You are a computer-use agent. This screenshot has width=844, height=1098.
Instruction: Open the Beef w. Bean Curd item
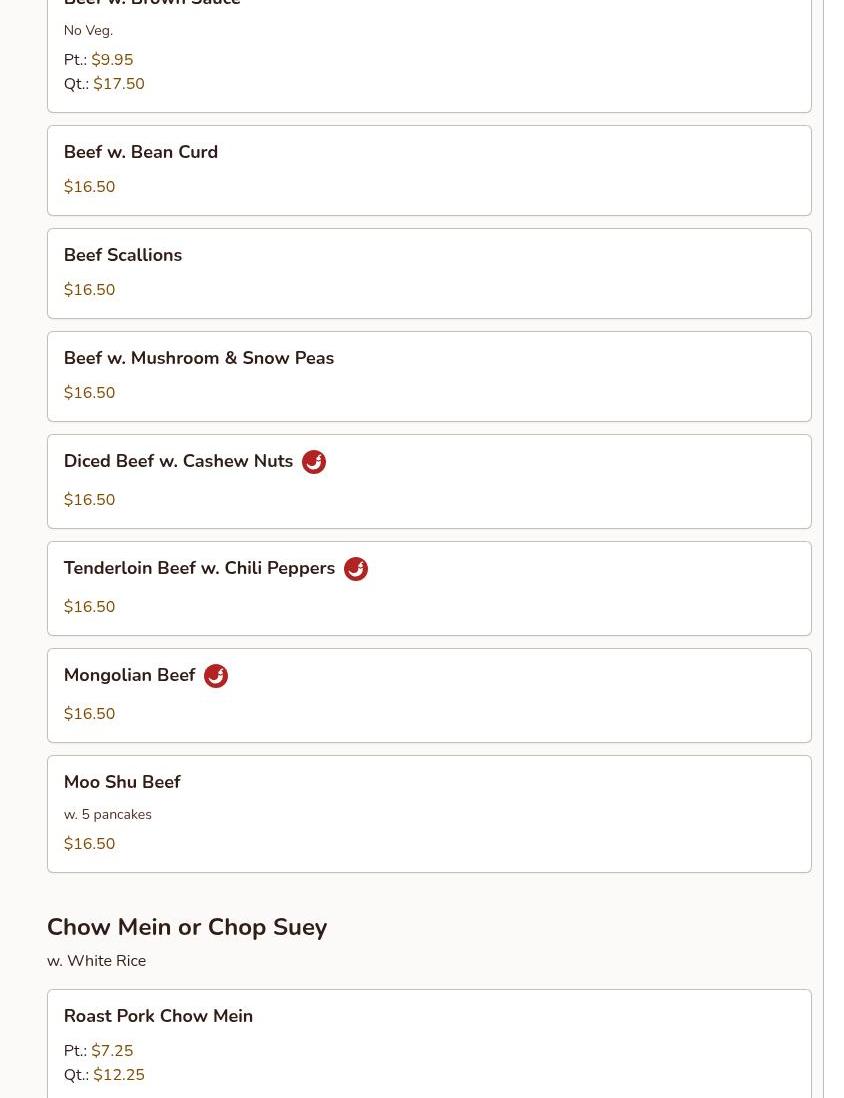coord(429,170)
